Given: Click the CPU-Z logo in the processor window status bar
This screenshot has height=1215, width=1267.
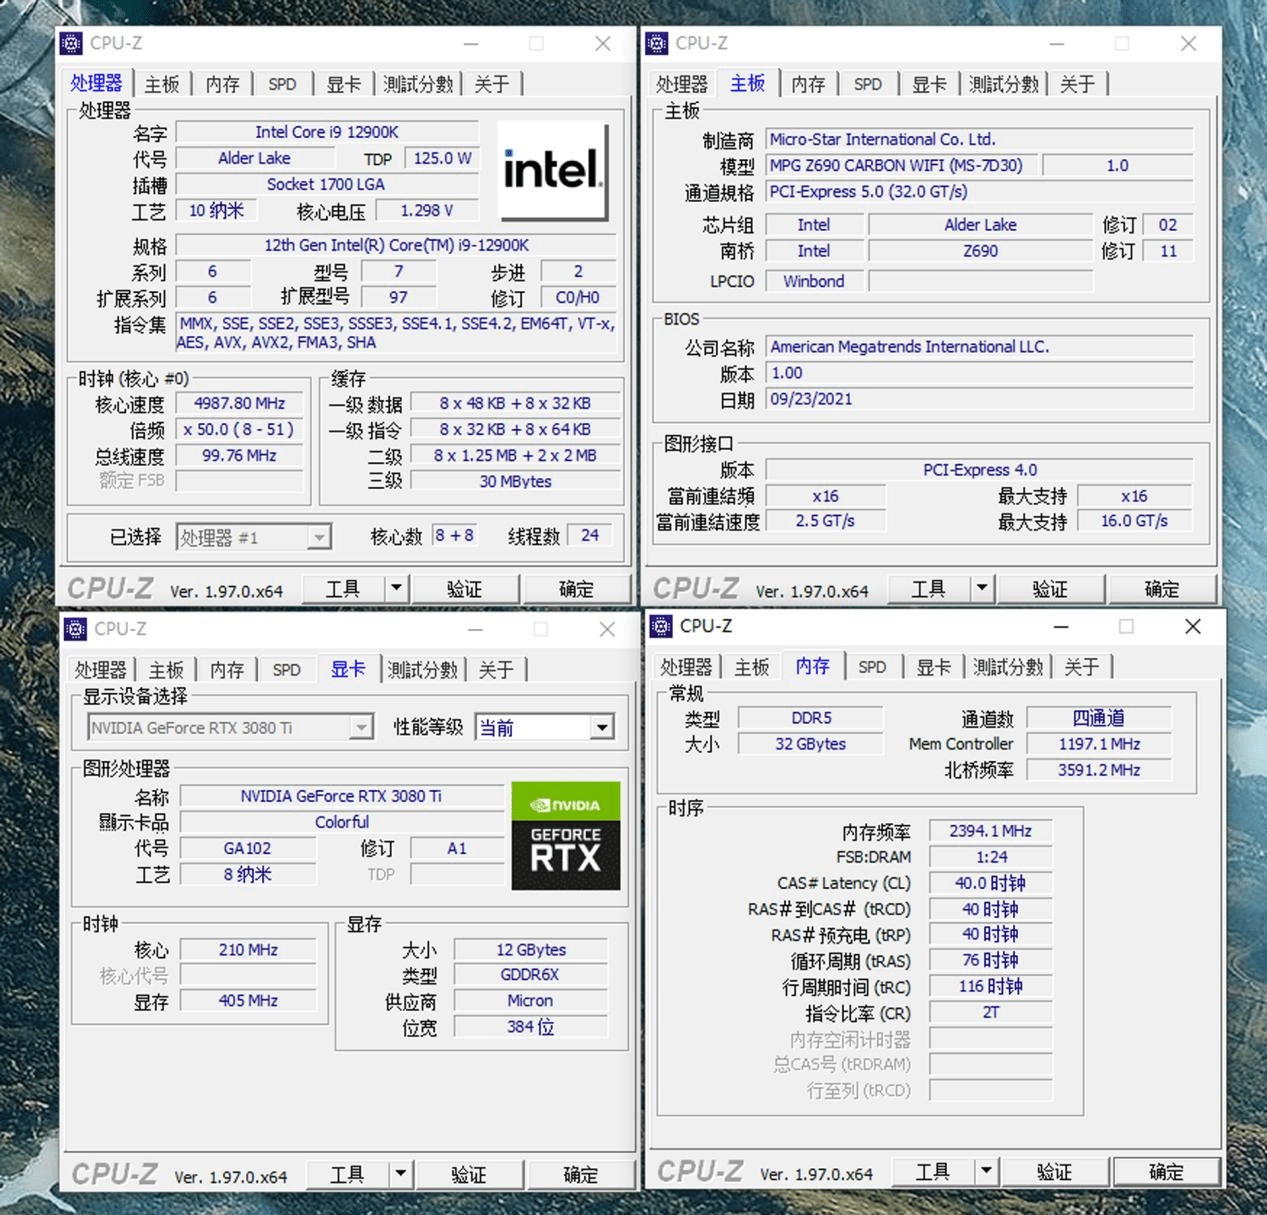Looking at the screenshot, I should click(x=110, y=589).
